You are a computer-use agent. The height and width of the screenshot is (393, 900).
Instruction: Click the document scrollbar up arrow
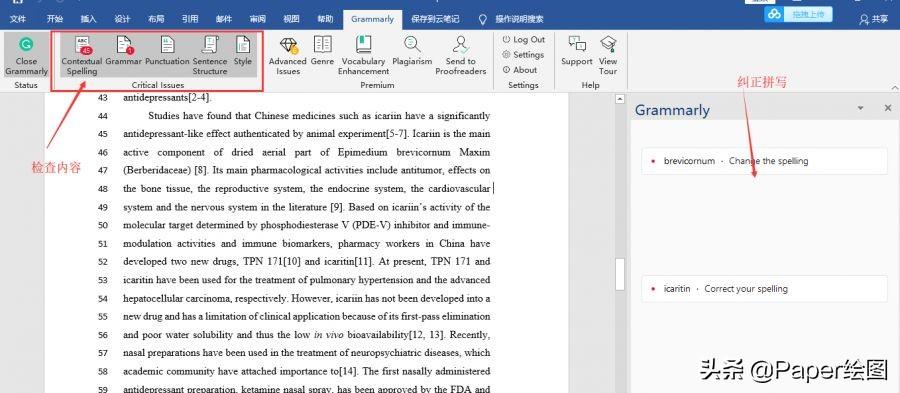(619, 99)
